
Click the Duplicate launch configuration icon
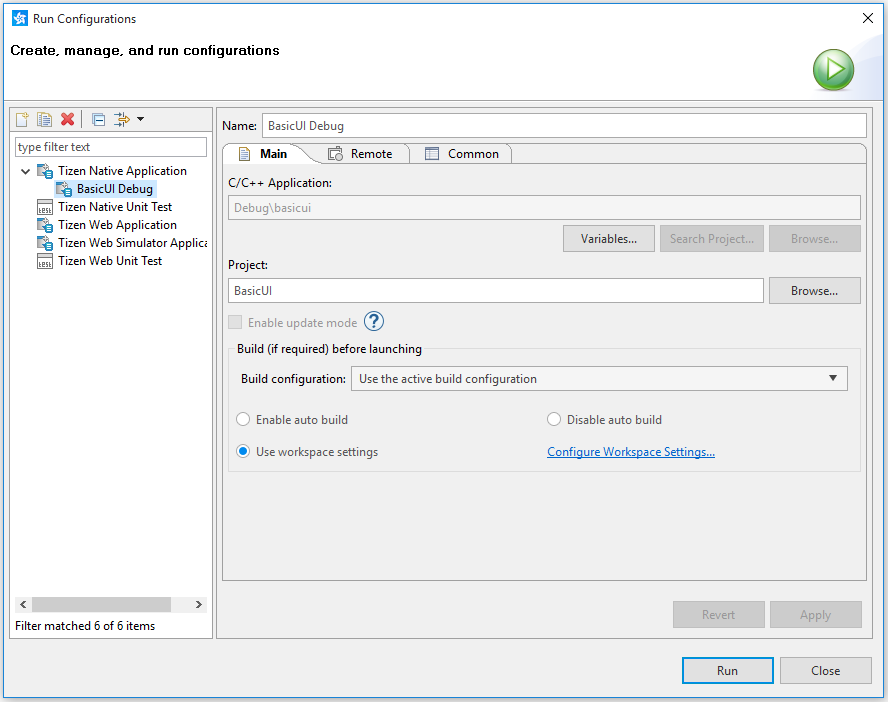tap(45, 120)
